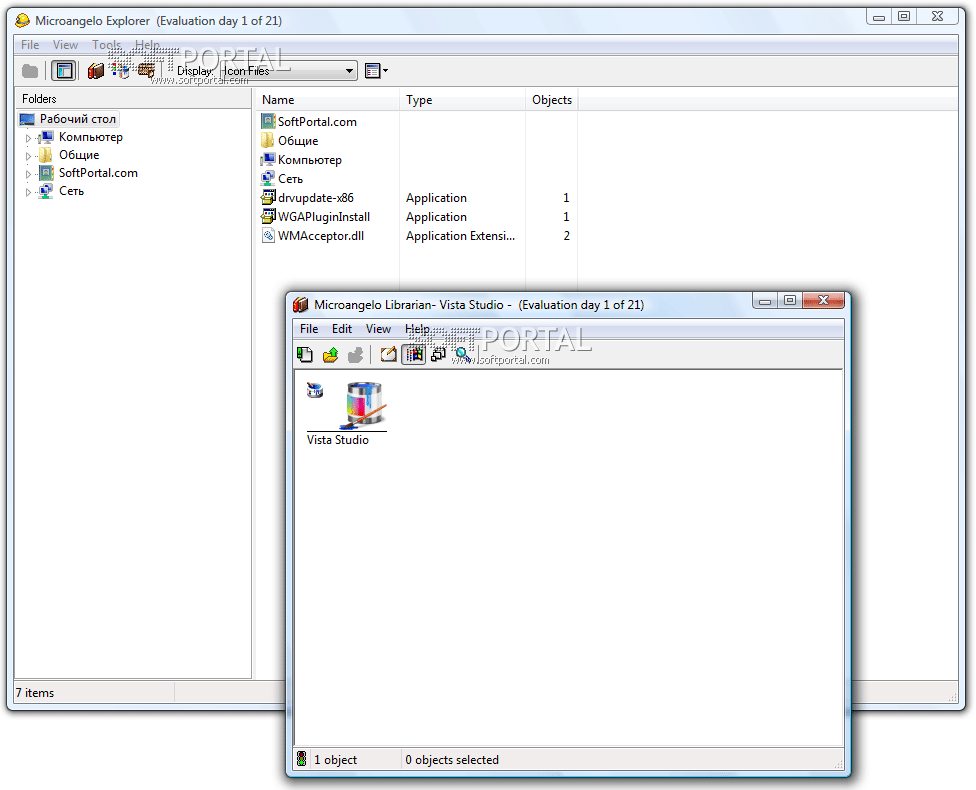Open the Help menu in Microangelo Librarian
The image size is (976, 790).
pyautogui.click(x=417, y=329)
